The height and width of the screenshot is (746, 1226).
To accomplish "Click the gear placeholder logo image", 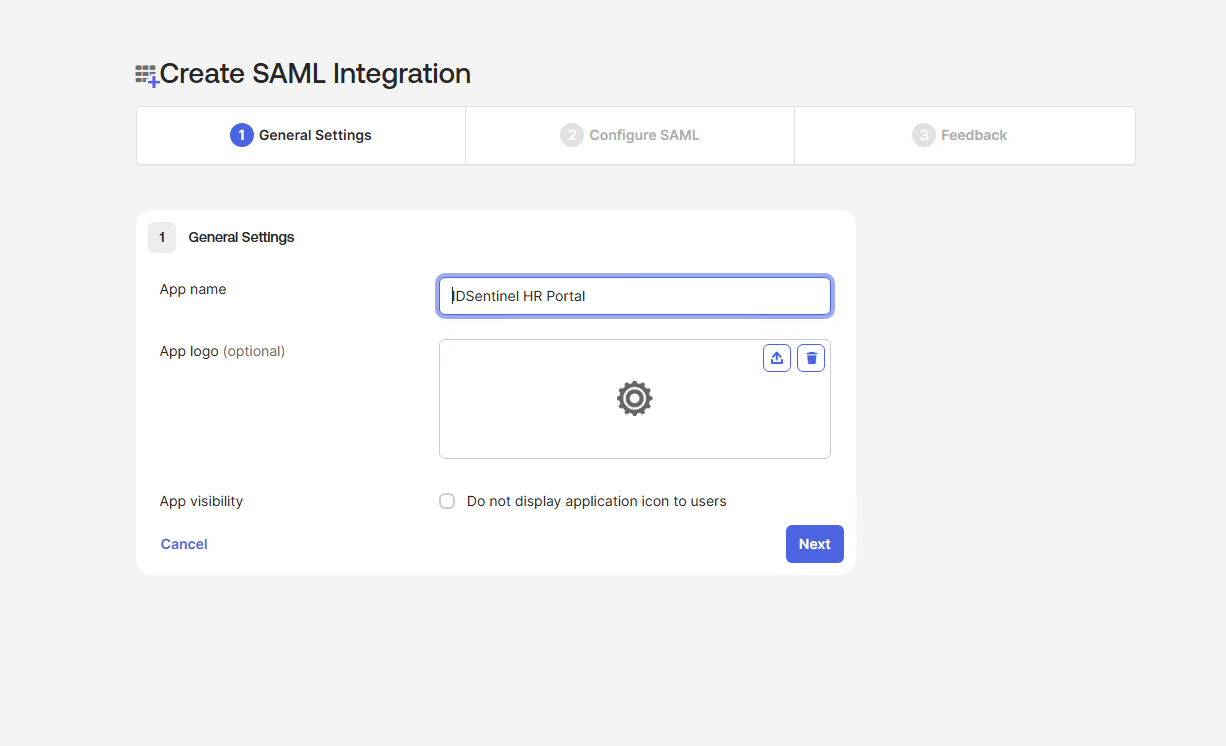I will tap(635, 398).
